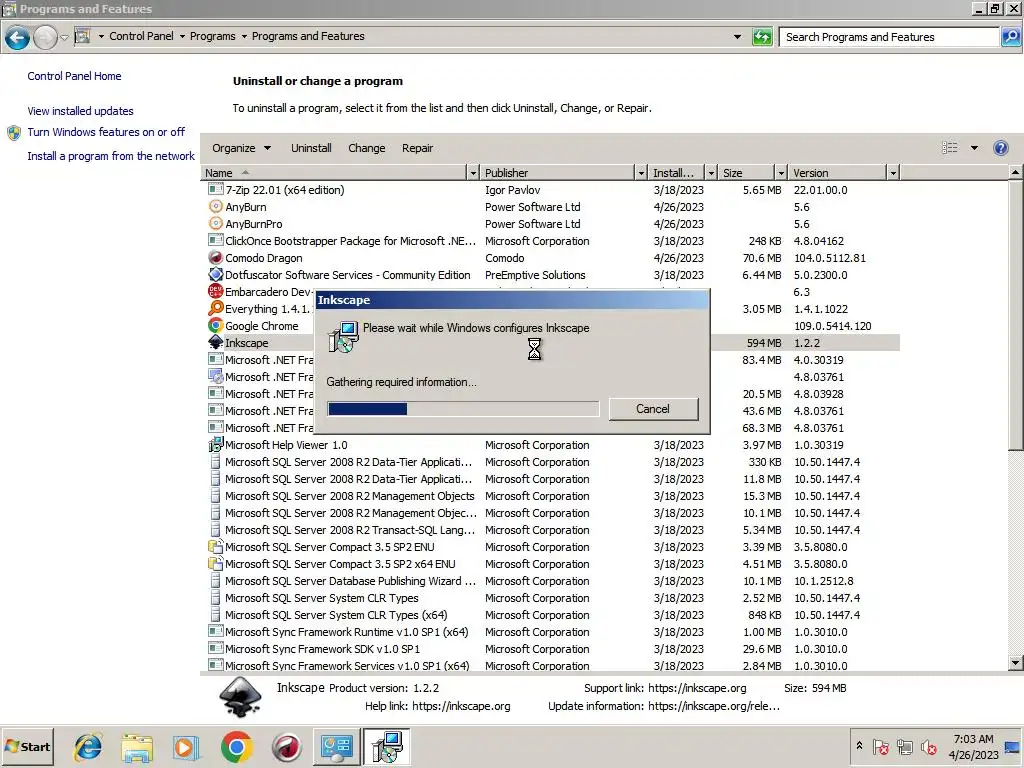Open Windows Explorer folder on taskbar
Viewport: 1024px width, 768px height.
[x=137, y=747]
